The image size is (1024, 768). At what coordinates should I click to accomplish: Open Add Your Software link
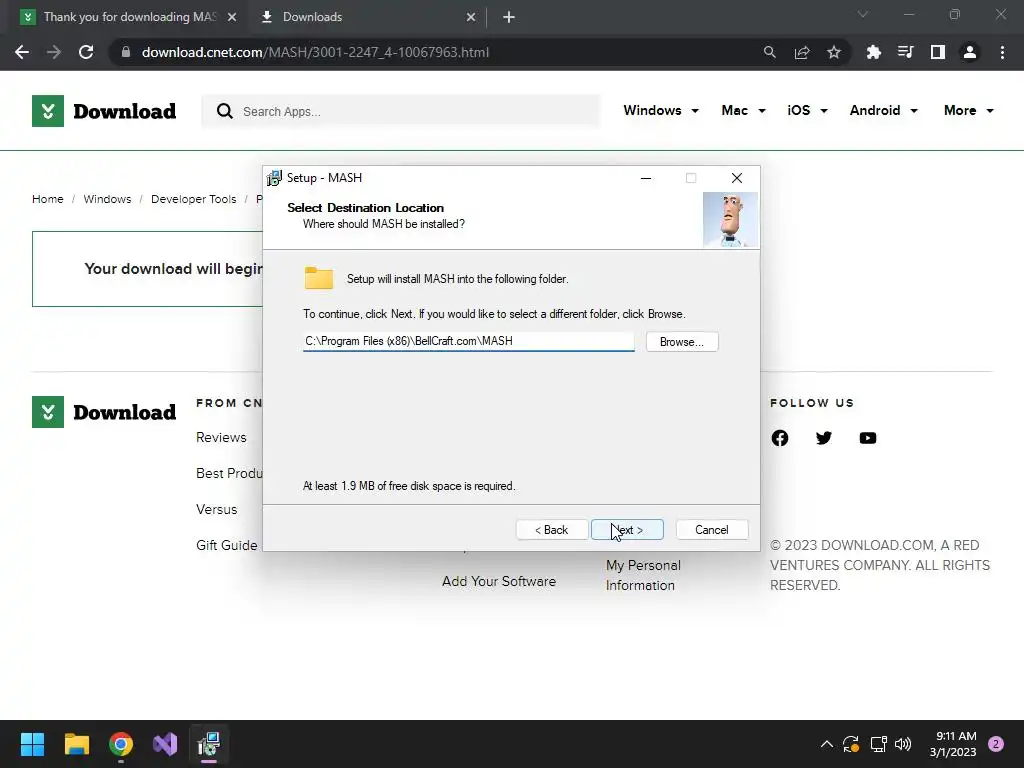pyautogui.click(x=499, y=581)
